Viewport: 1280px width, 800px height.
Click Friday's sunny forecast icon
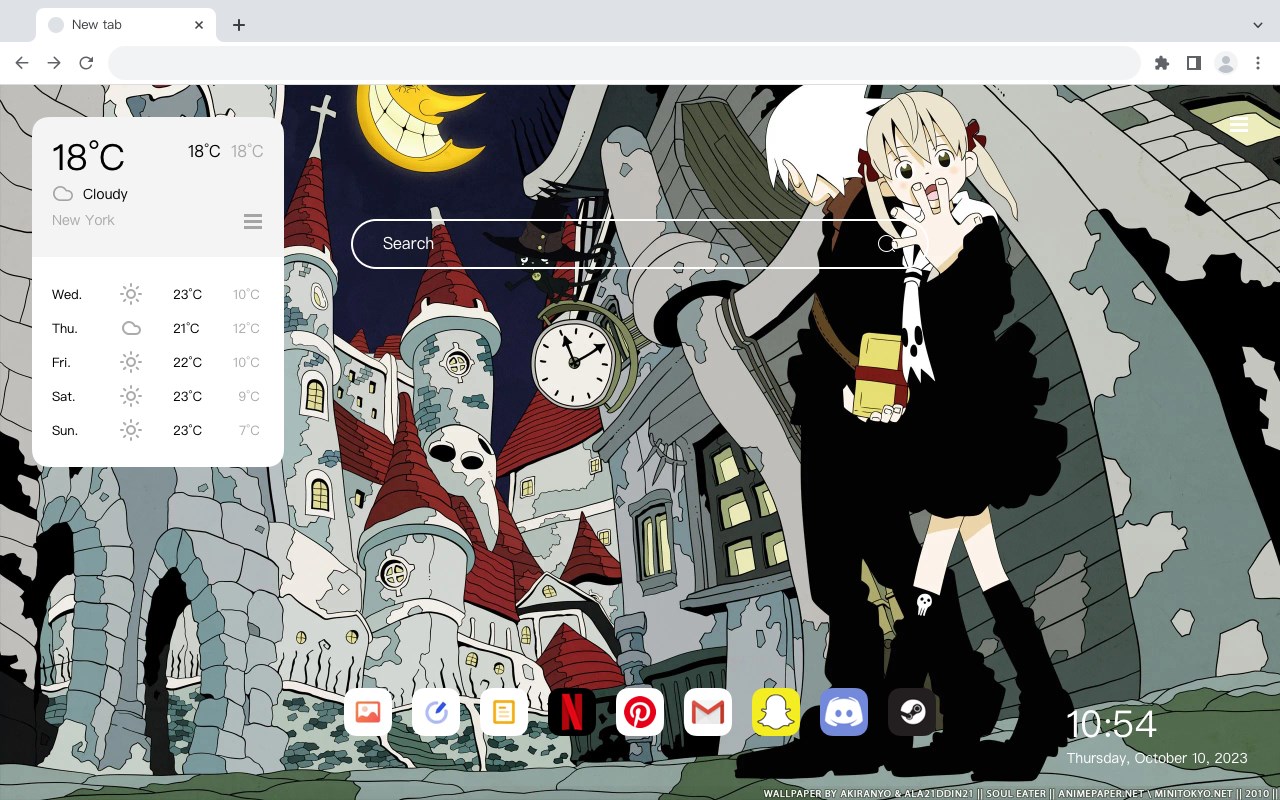(131, 362)
